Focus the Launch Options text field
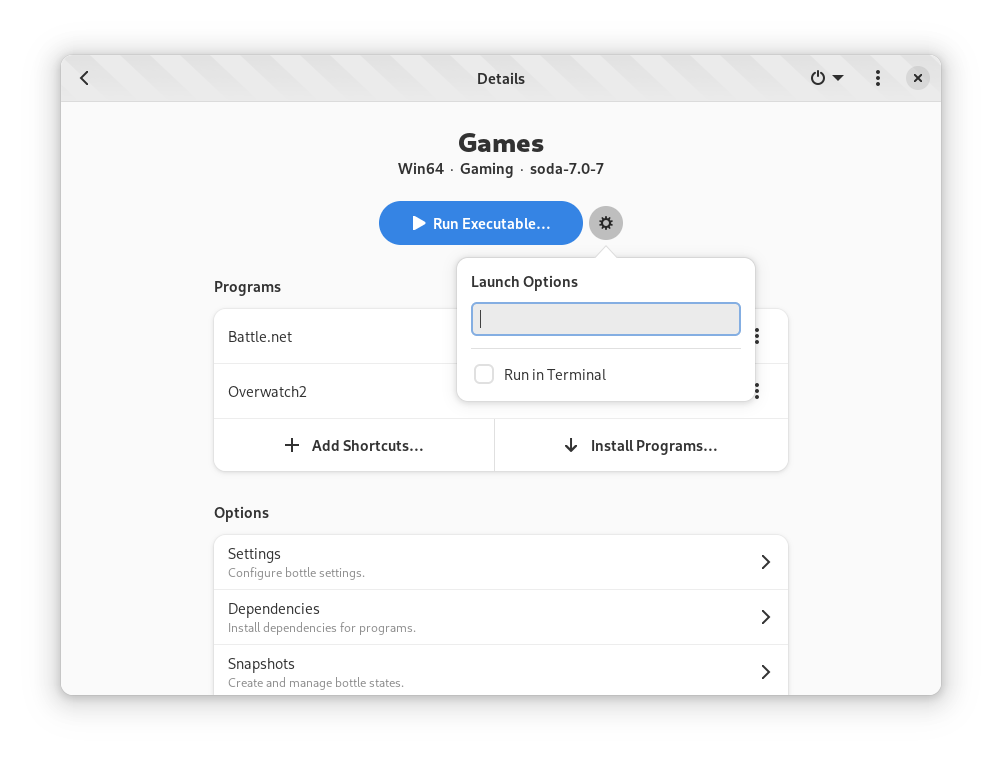The image size is (1002, 762). tap(605, 319)
